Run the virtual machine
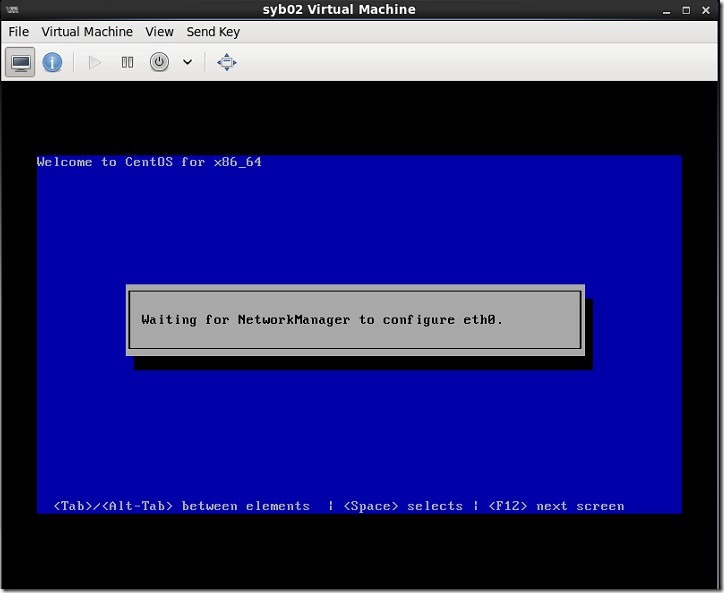 [x=95, y=62]
